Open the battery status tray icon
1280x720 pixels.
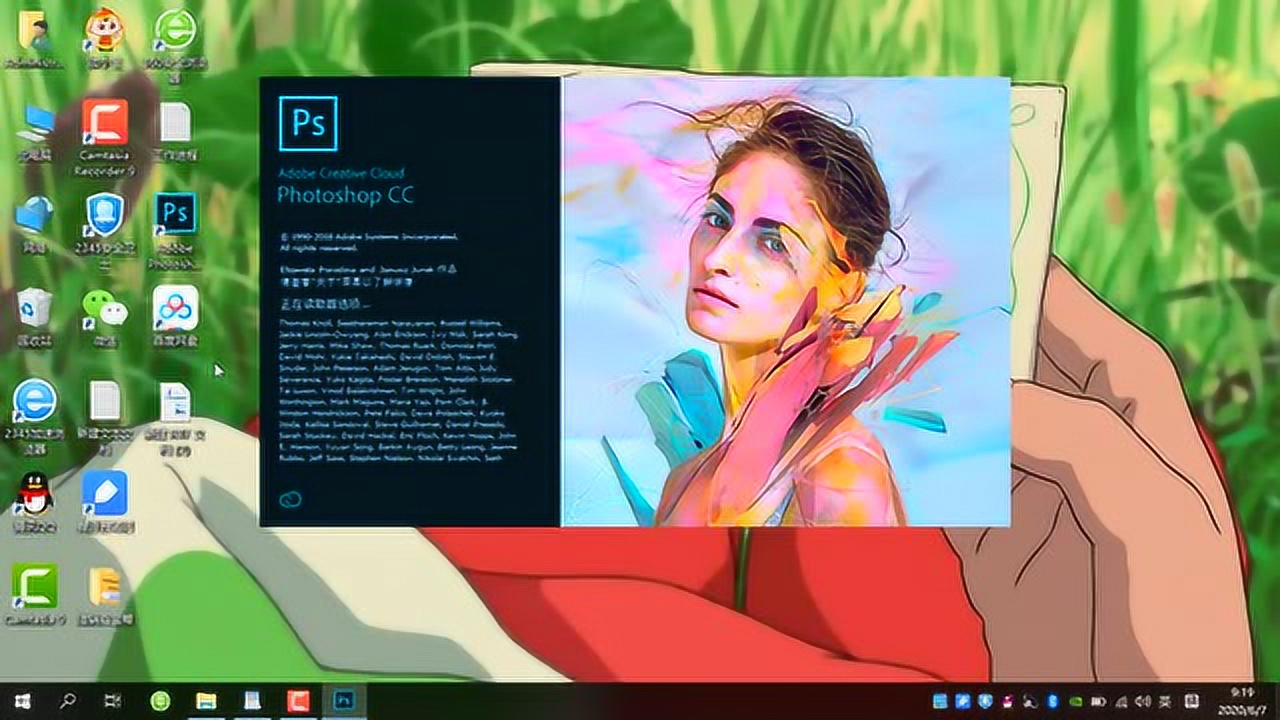click(x=1099, y=701)
